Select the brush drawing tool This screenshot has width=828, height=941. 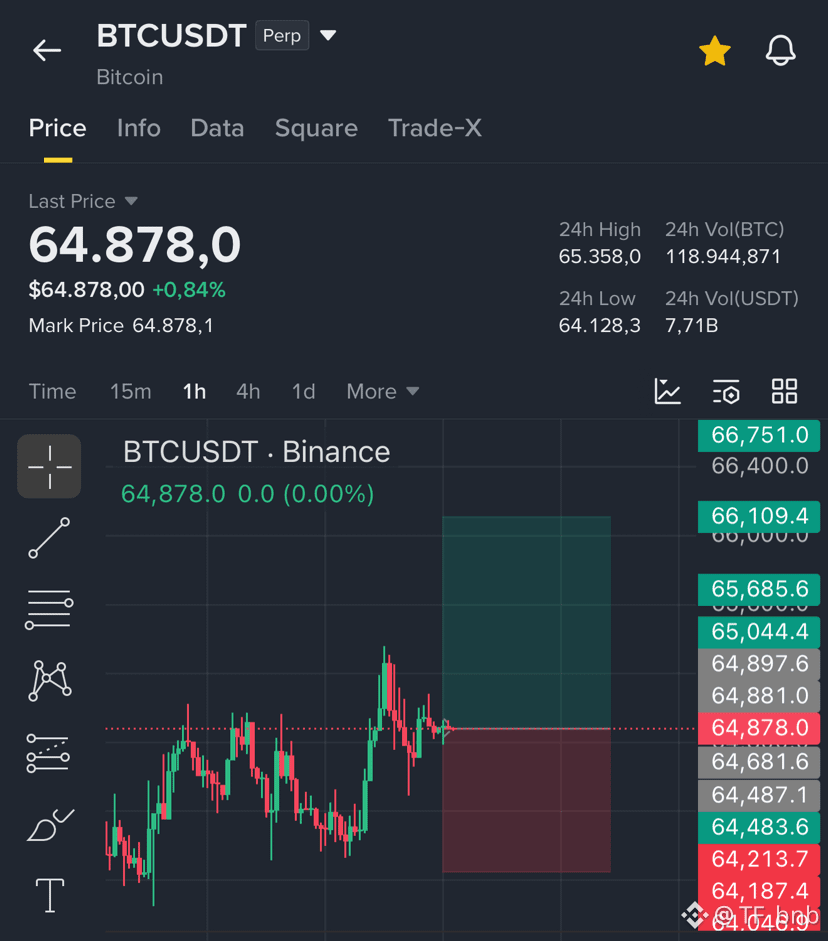tap(50, 825)
